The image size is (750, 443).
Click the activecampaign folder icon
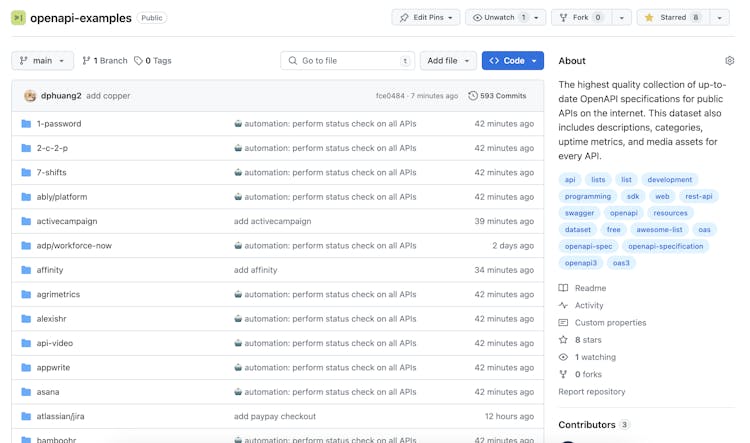26,222
